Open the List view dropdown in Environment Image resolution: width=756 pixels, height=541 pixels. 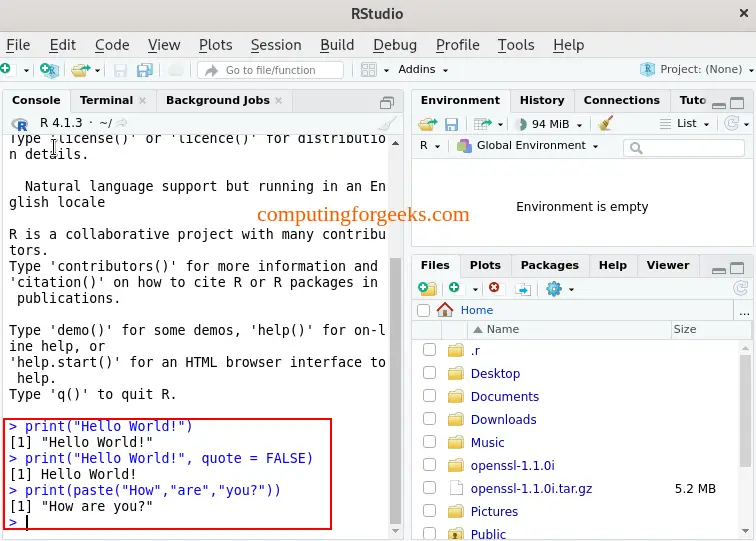(685, 124)
